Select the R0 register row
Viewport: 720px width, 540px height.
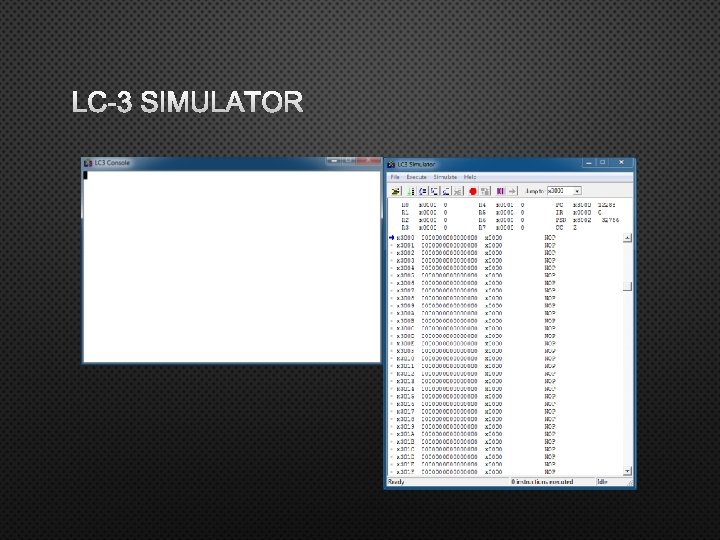(424, 205)
